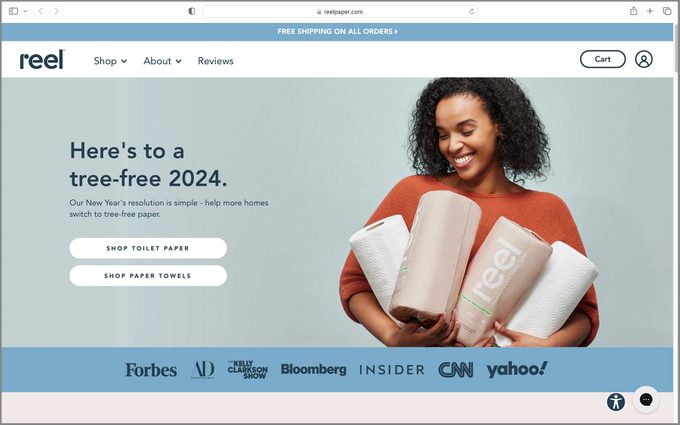
Task: Open a new tab with plus icon
Action: (x=650, y=11)
